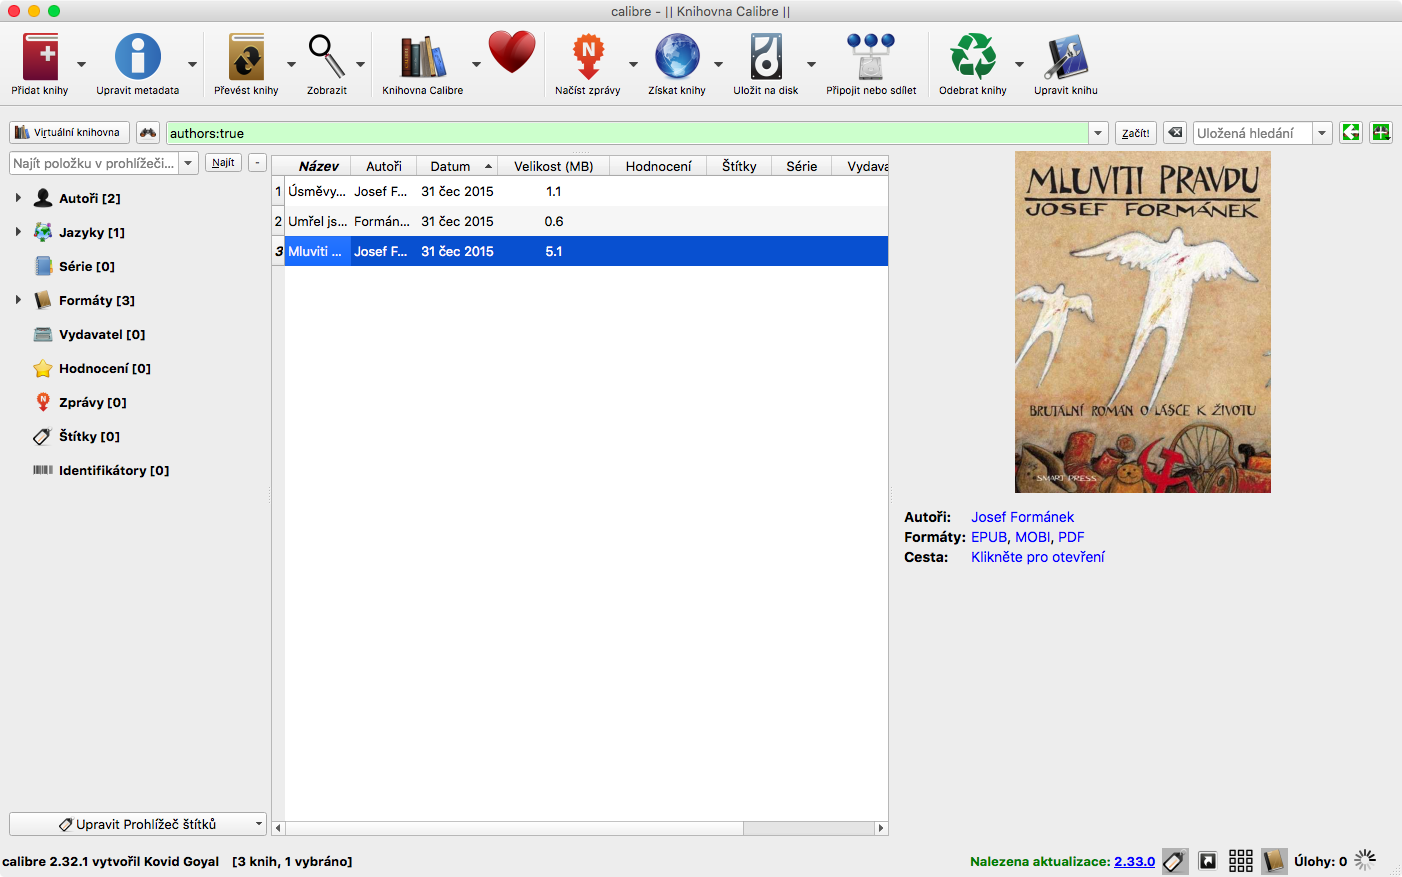Screen dimensions: 1402x877
Task: Click the Uložit na disk icon
Action: pyautogui.click(x=766, y=57)
